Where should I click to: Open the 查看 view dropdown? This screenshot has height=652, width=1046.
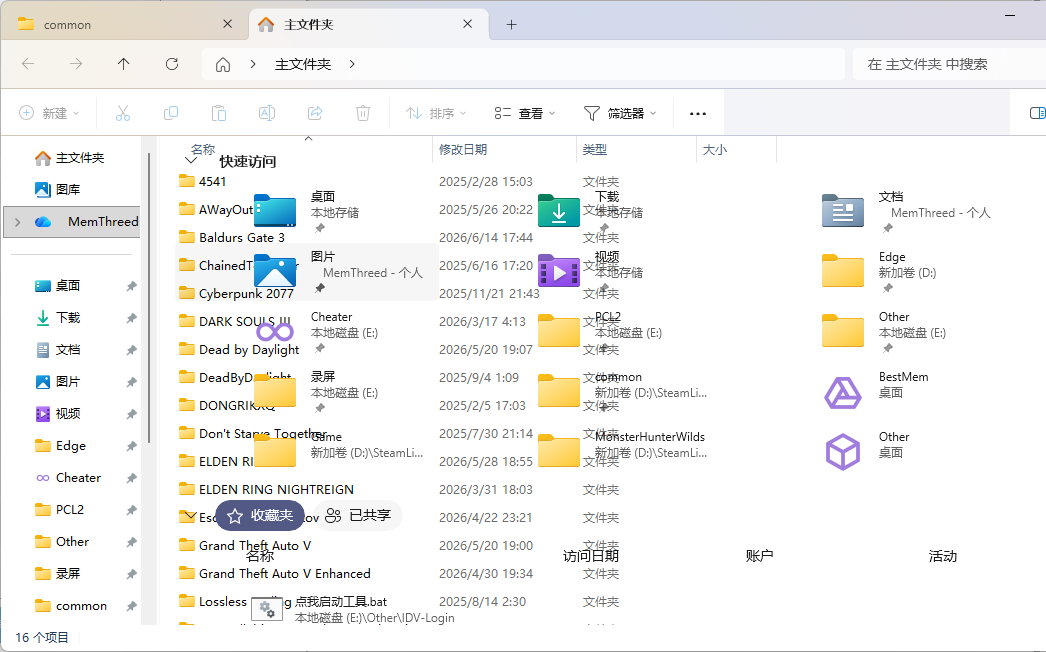(x=525, y=113)
